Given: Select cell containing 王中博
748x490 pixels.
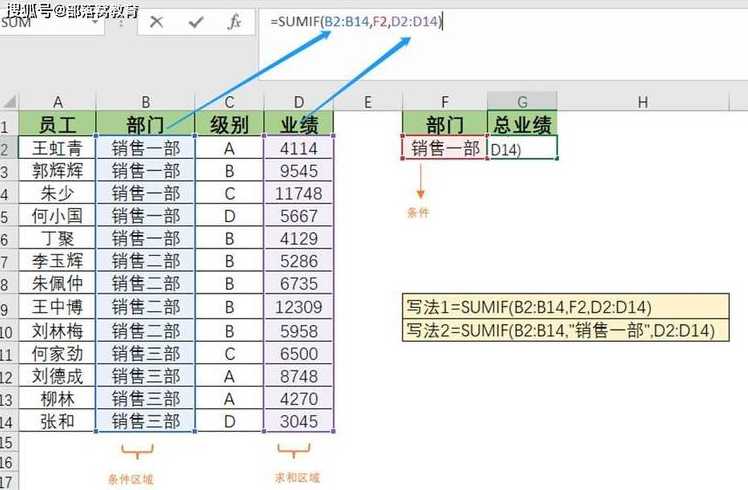Looking at the screenshot, I should point(57,306).
